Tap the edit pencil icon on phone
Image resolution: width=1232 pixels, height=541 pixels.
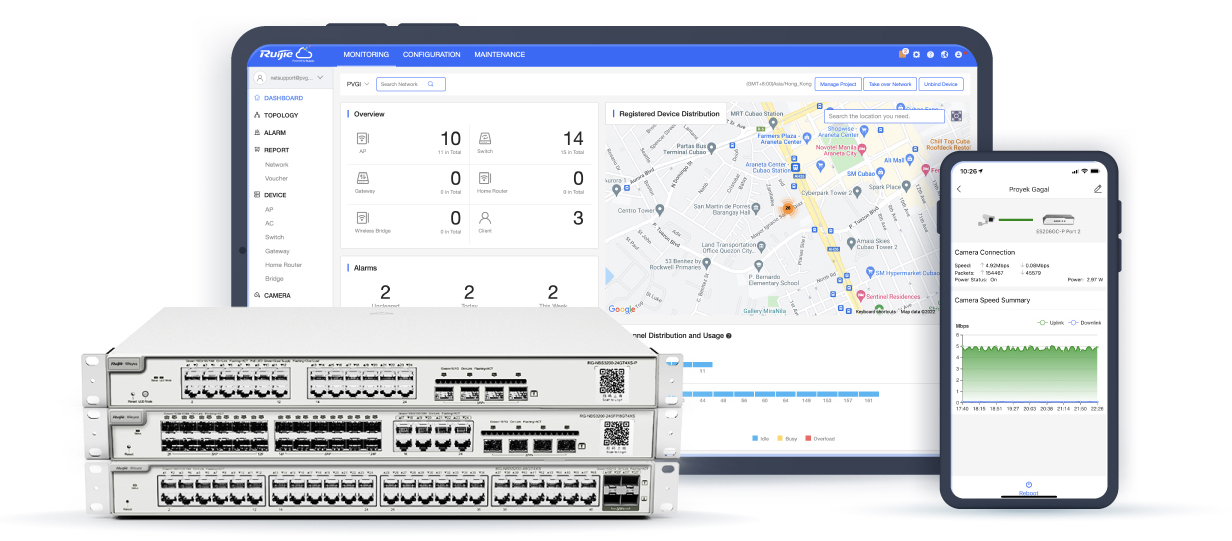pyautogui.click(x=1097, y=189)
